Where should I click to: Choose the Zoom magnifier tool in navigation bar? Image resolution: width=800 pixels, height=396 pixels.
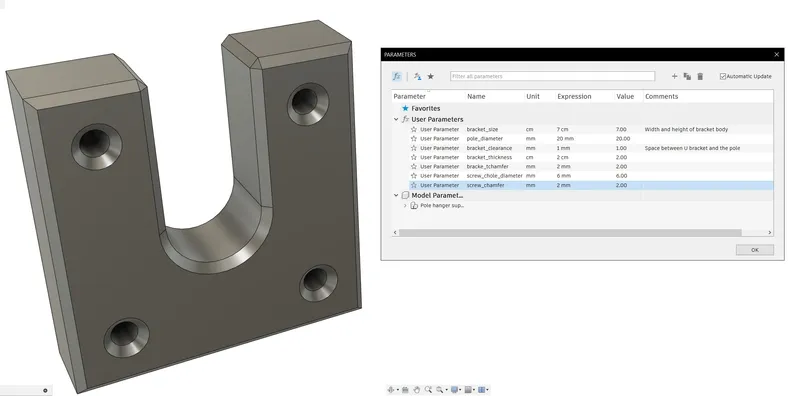pos(429,390)
